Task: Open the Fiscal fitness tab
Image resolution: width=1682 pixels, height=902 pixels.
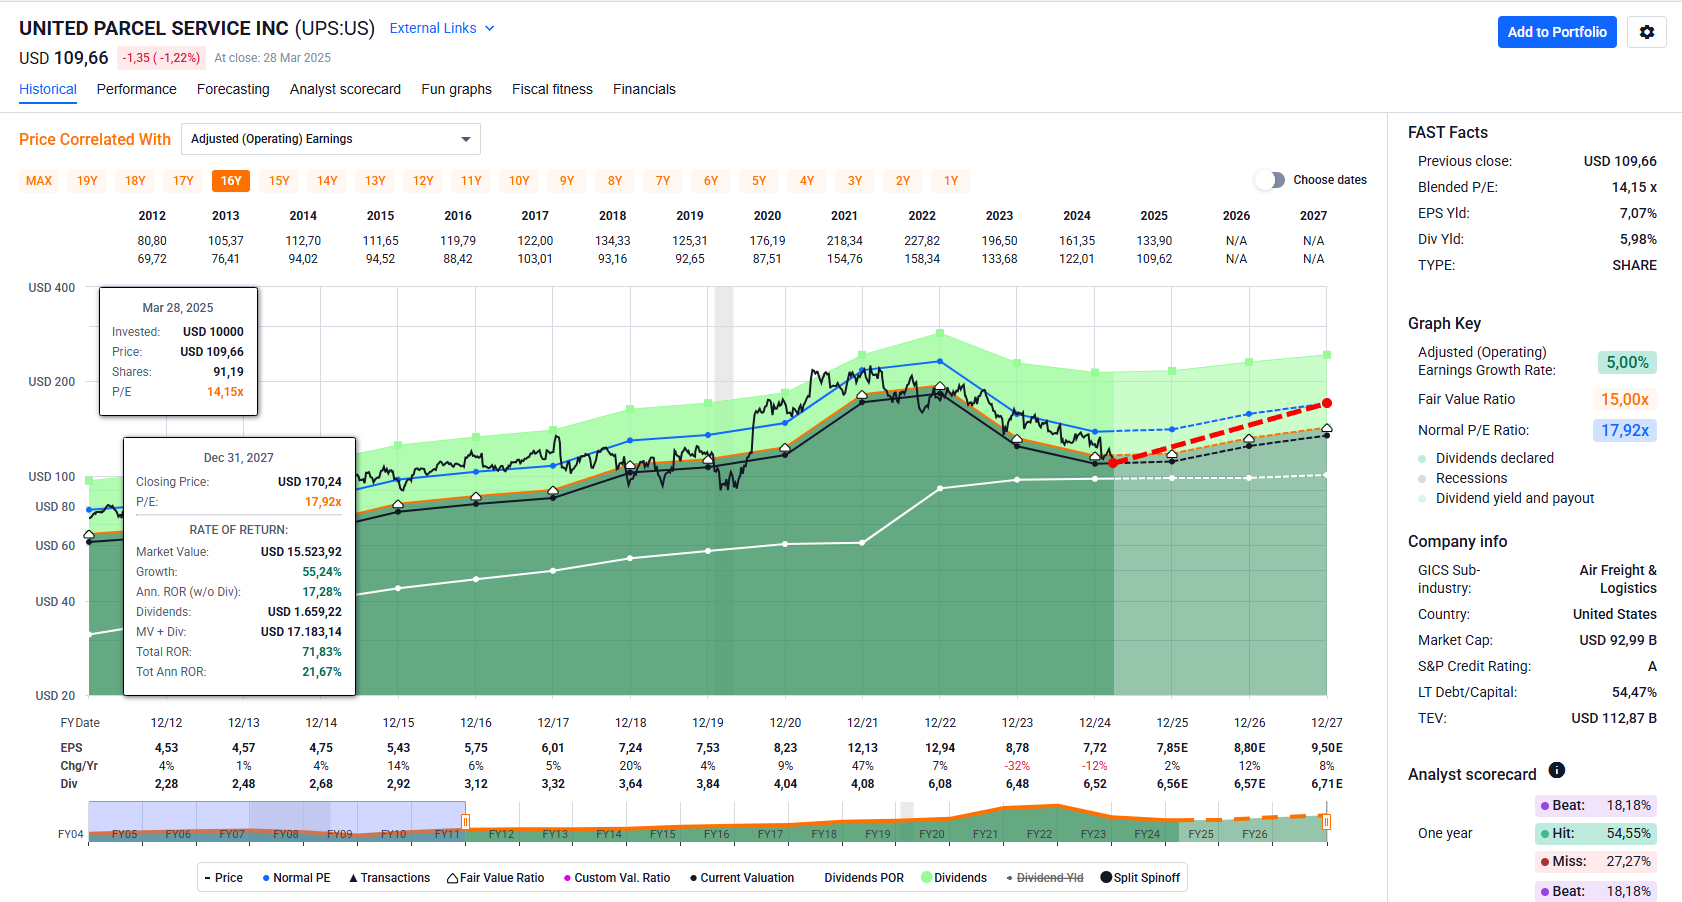Action: click(x=552, y=89)
